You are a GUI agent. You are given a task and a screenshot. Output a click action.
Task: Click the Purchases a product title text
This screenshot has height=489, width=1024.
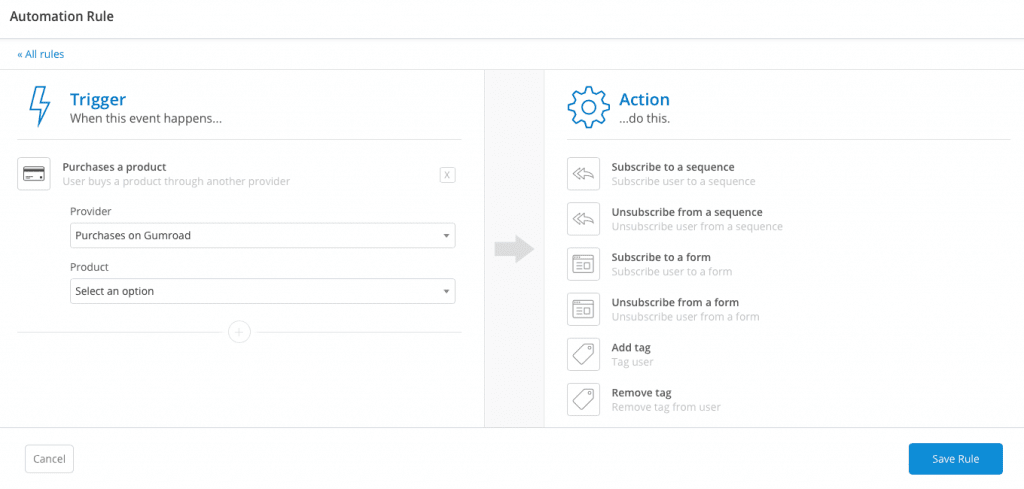[114, 167]
